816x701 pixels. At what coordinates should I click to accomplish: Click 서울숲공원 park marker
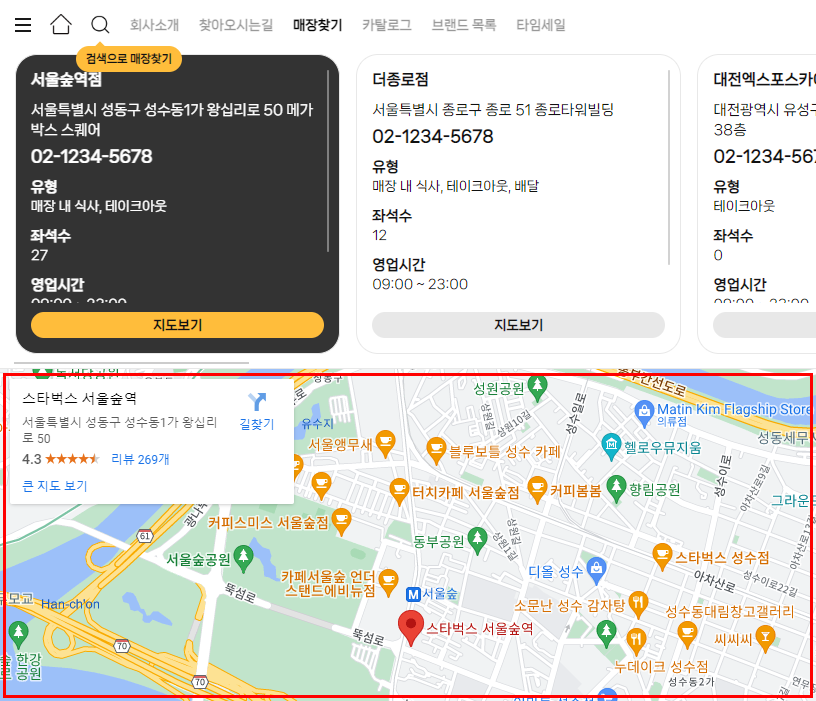pyautogui.click(x=243, y=558)
